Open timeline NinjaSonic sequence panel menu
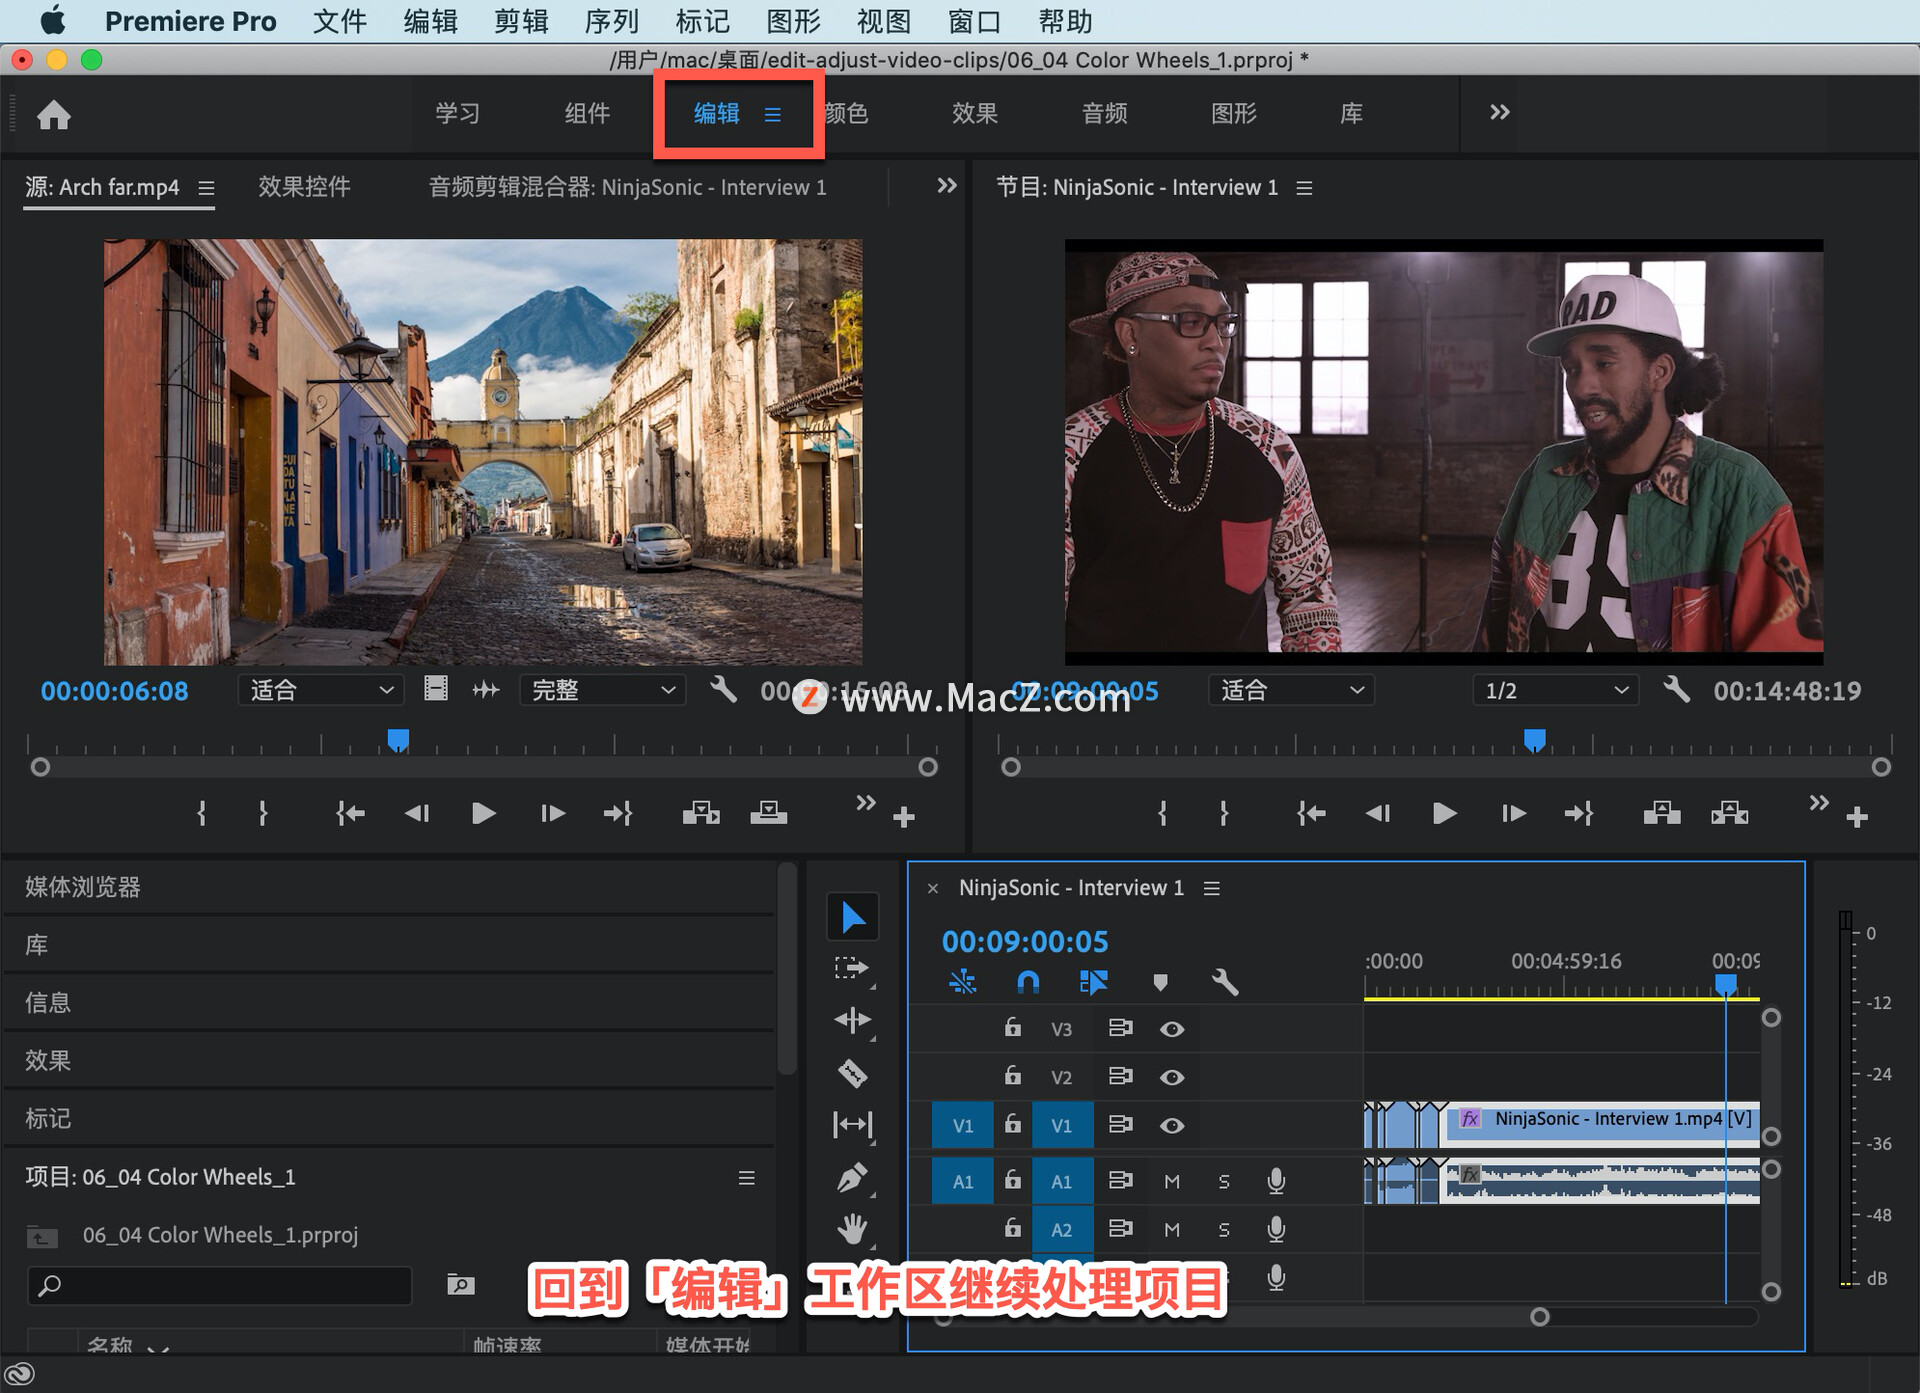The height and width of the screenshot is (1393, 1920). tap(1211, 888)
